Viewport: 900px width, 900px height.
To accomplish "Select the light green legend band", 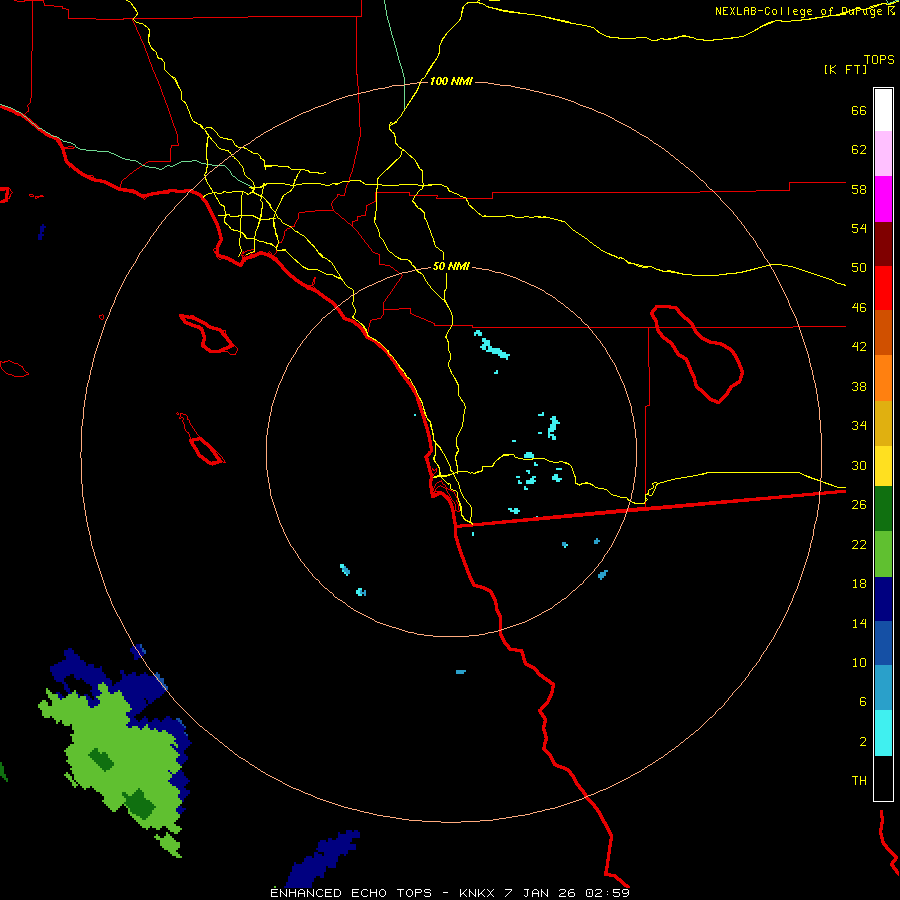I will [x=883, y=554].
